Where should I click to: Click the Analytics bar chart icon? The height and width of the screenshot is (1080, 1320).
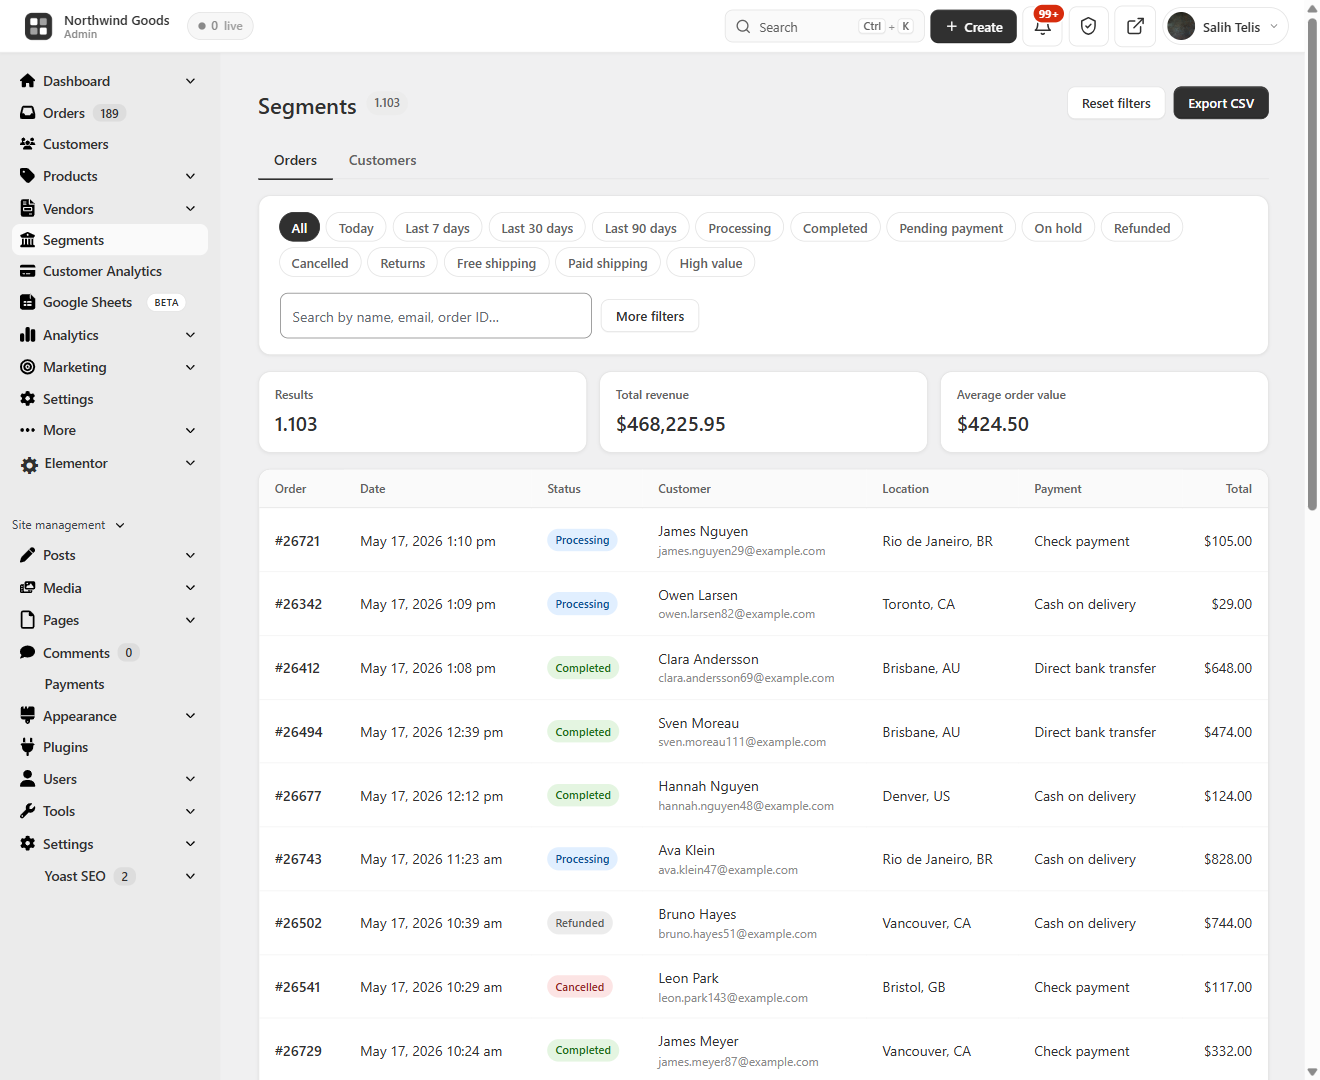click(x=28, y=335)
